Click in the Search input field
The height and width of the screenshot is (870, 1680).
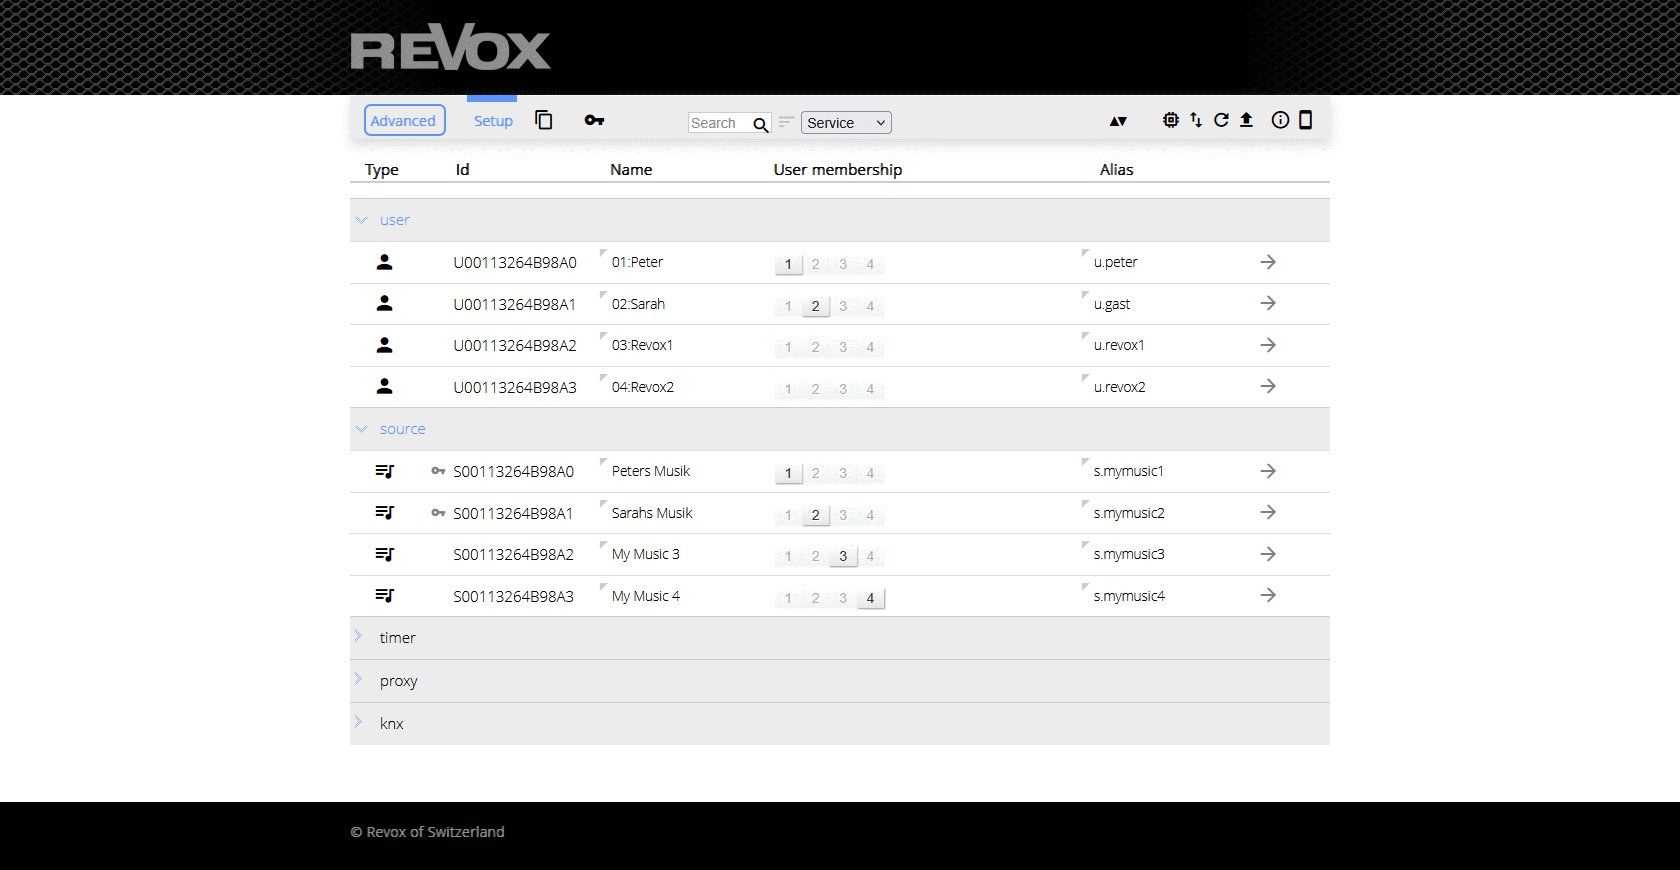point(720,123)
